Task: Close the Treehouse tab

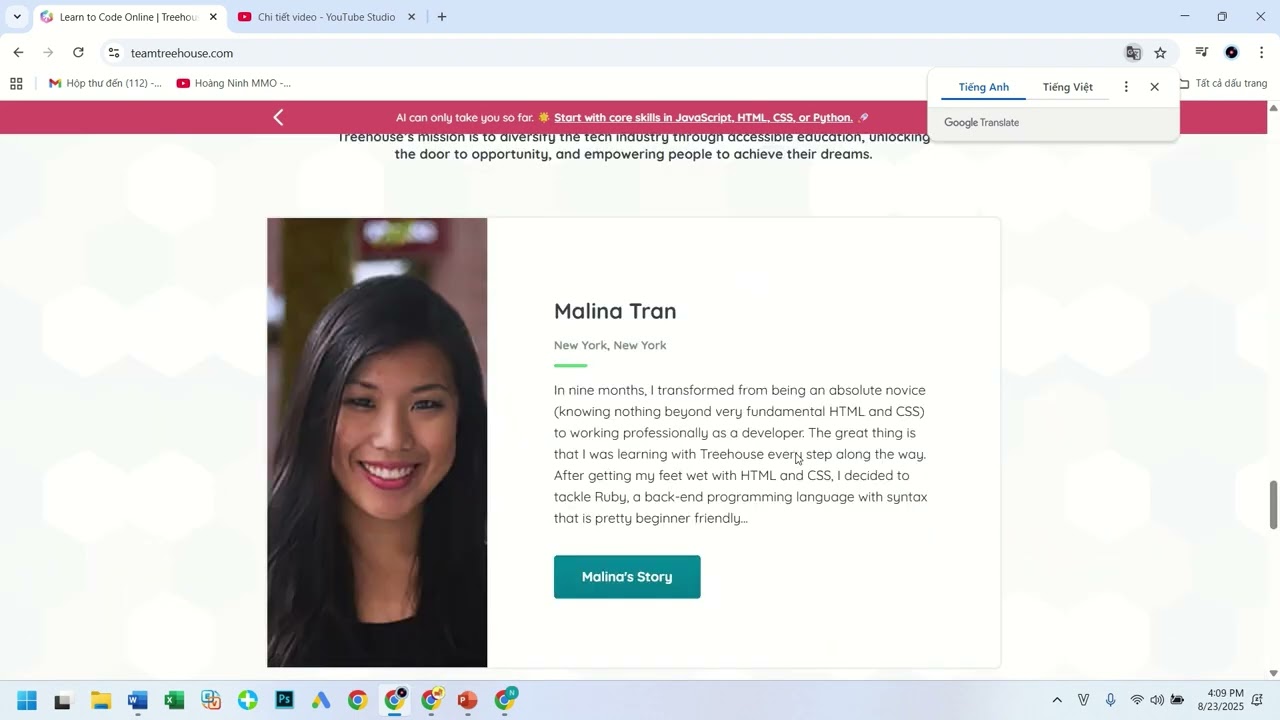Action: pos(213,17)
